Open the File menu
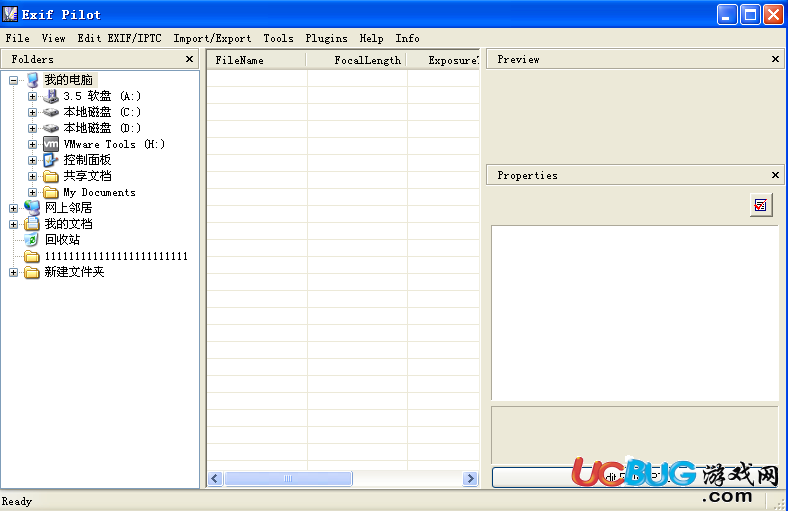The image size is (788, 511). click(x=18, y=38)
